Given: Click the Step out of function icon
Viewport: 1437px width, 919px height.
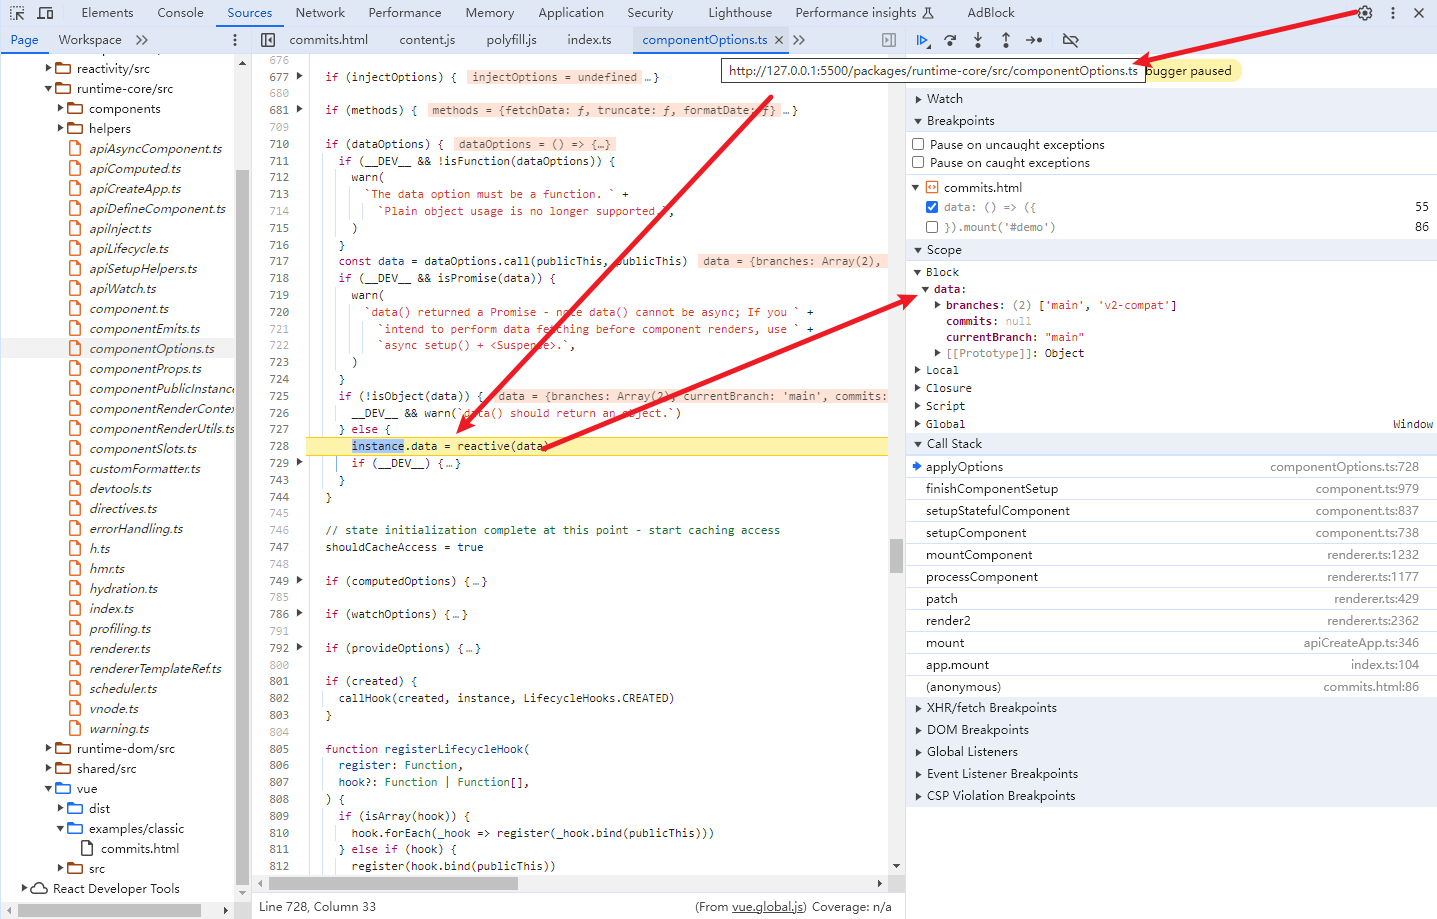Looking at the screenshot, I should coord(1006,40).
